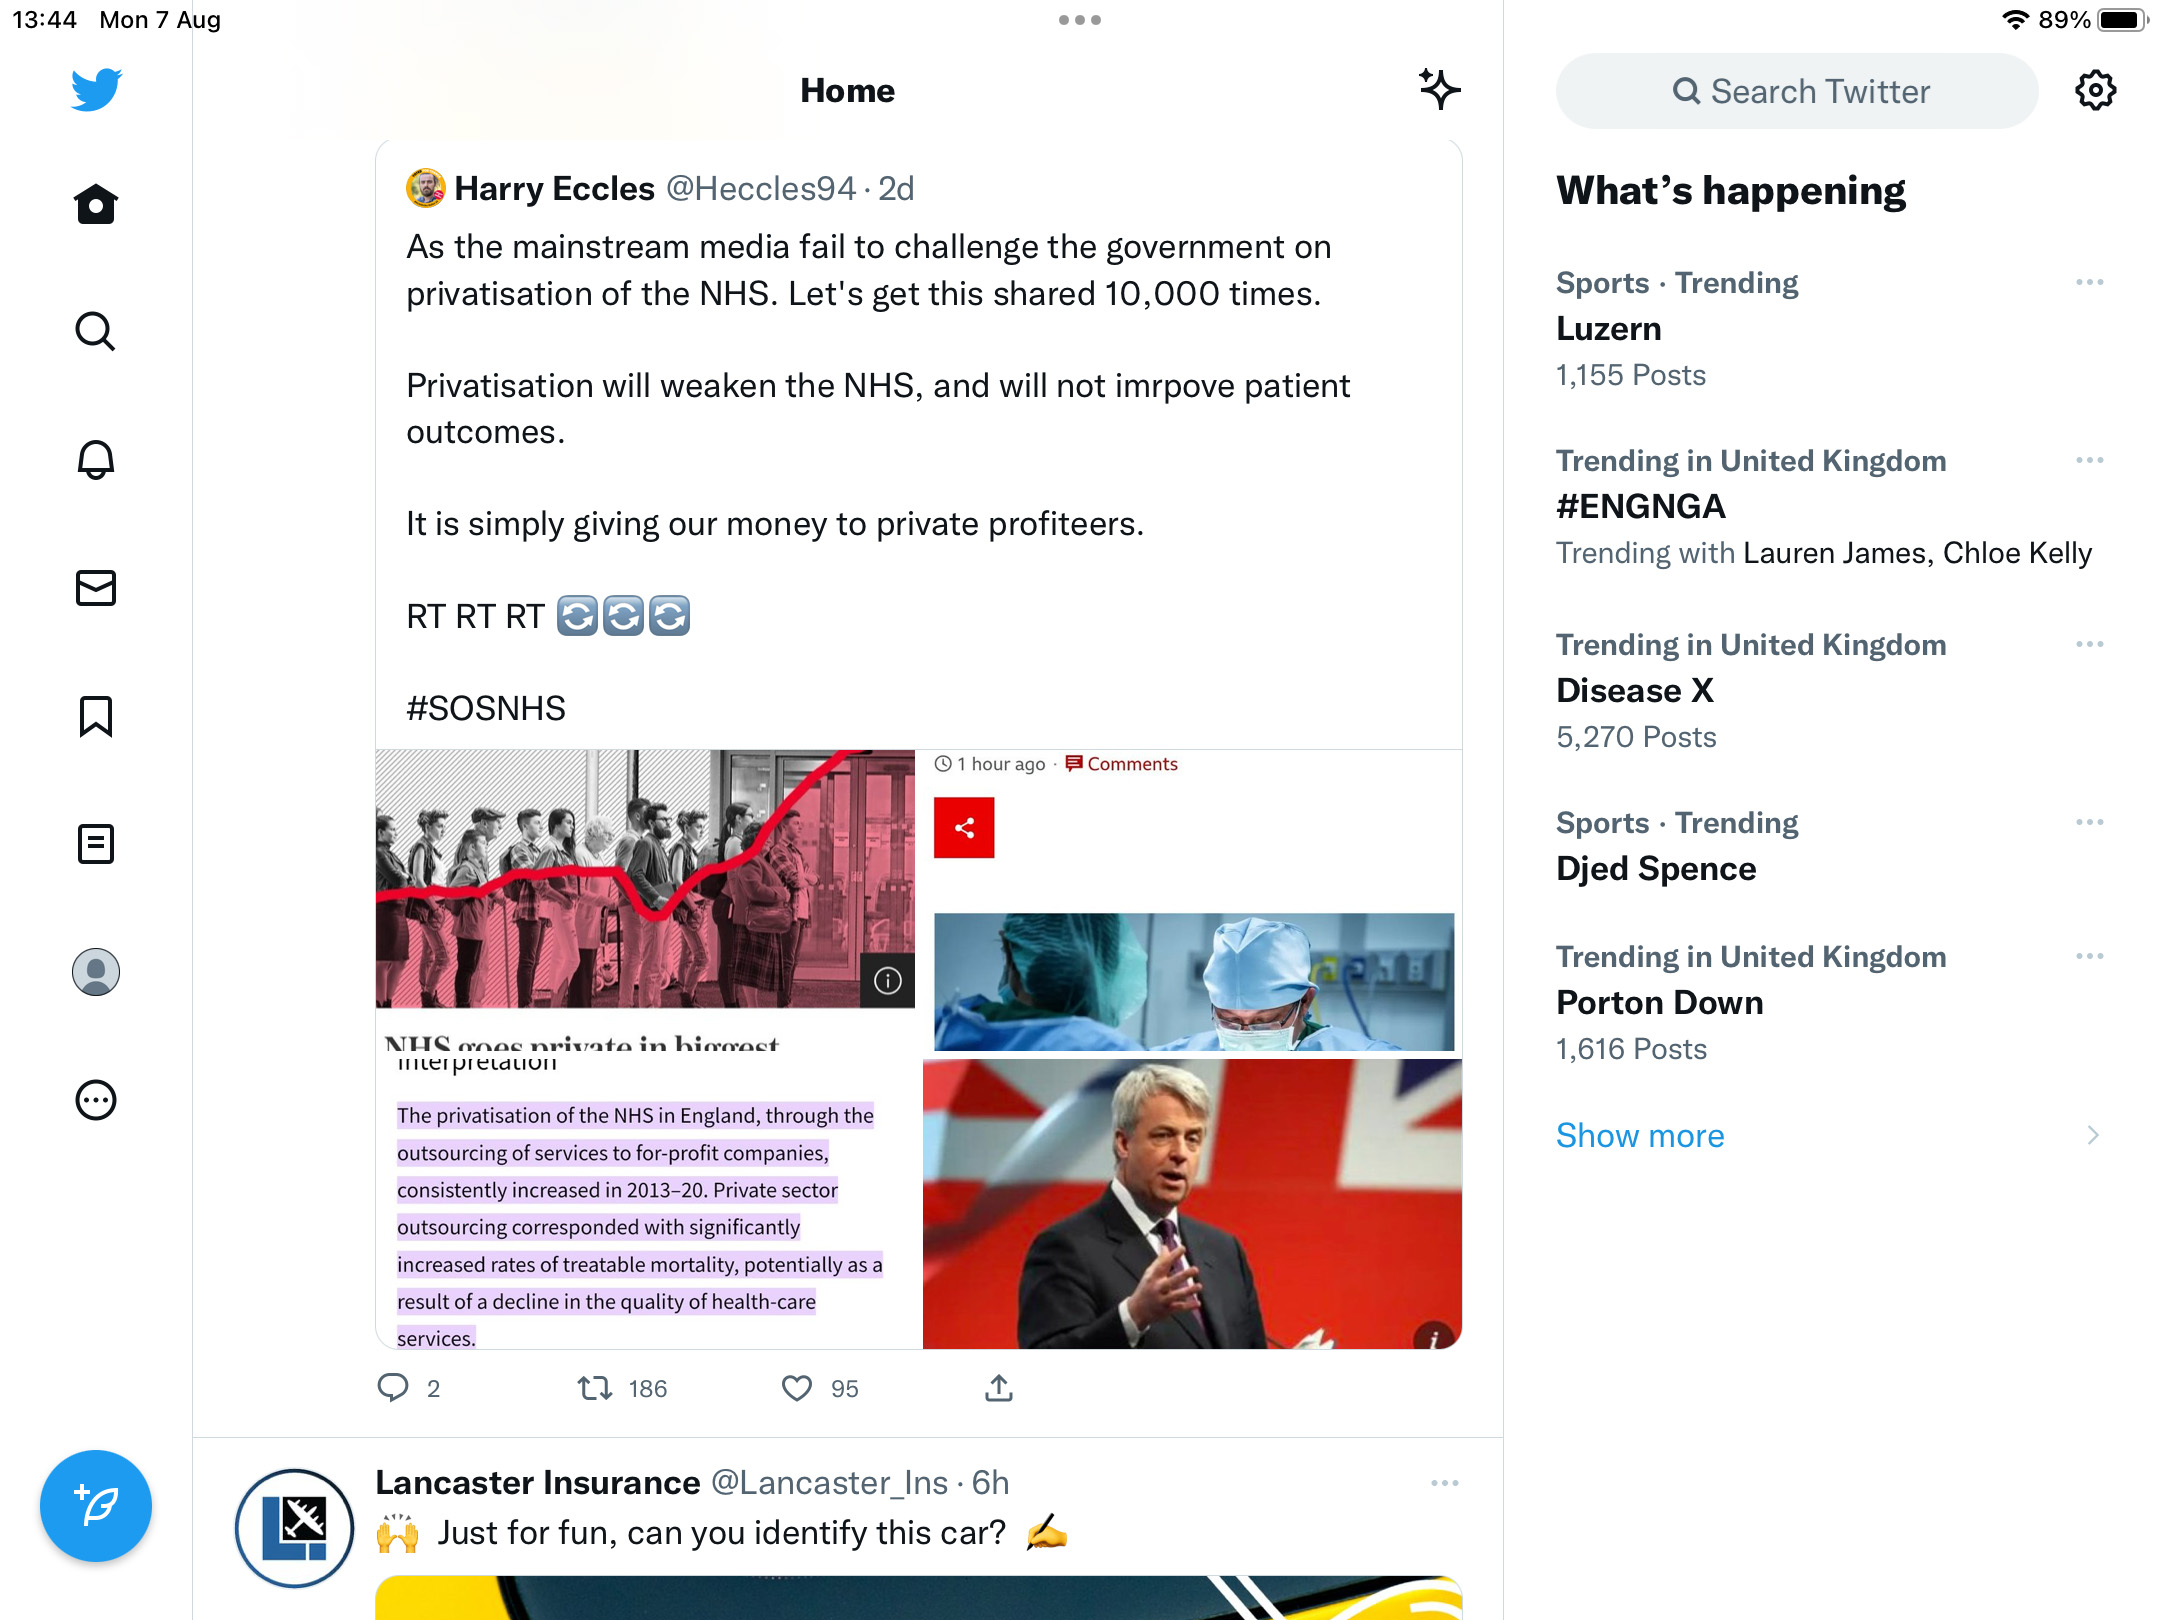The image size is (2160, 1620).
Task: Select the #ENGNGA trending topic
Action: (1641, 506)
